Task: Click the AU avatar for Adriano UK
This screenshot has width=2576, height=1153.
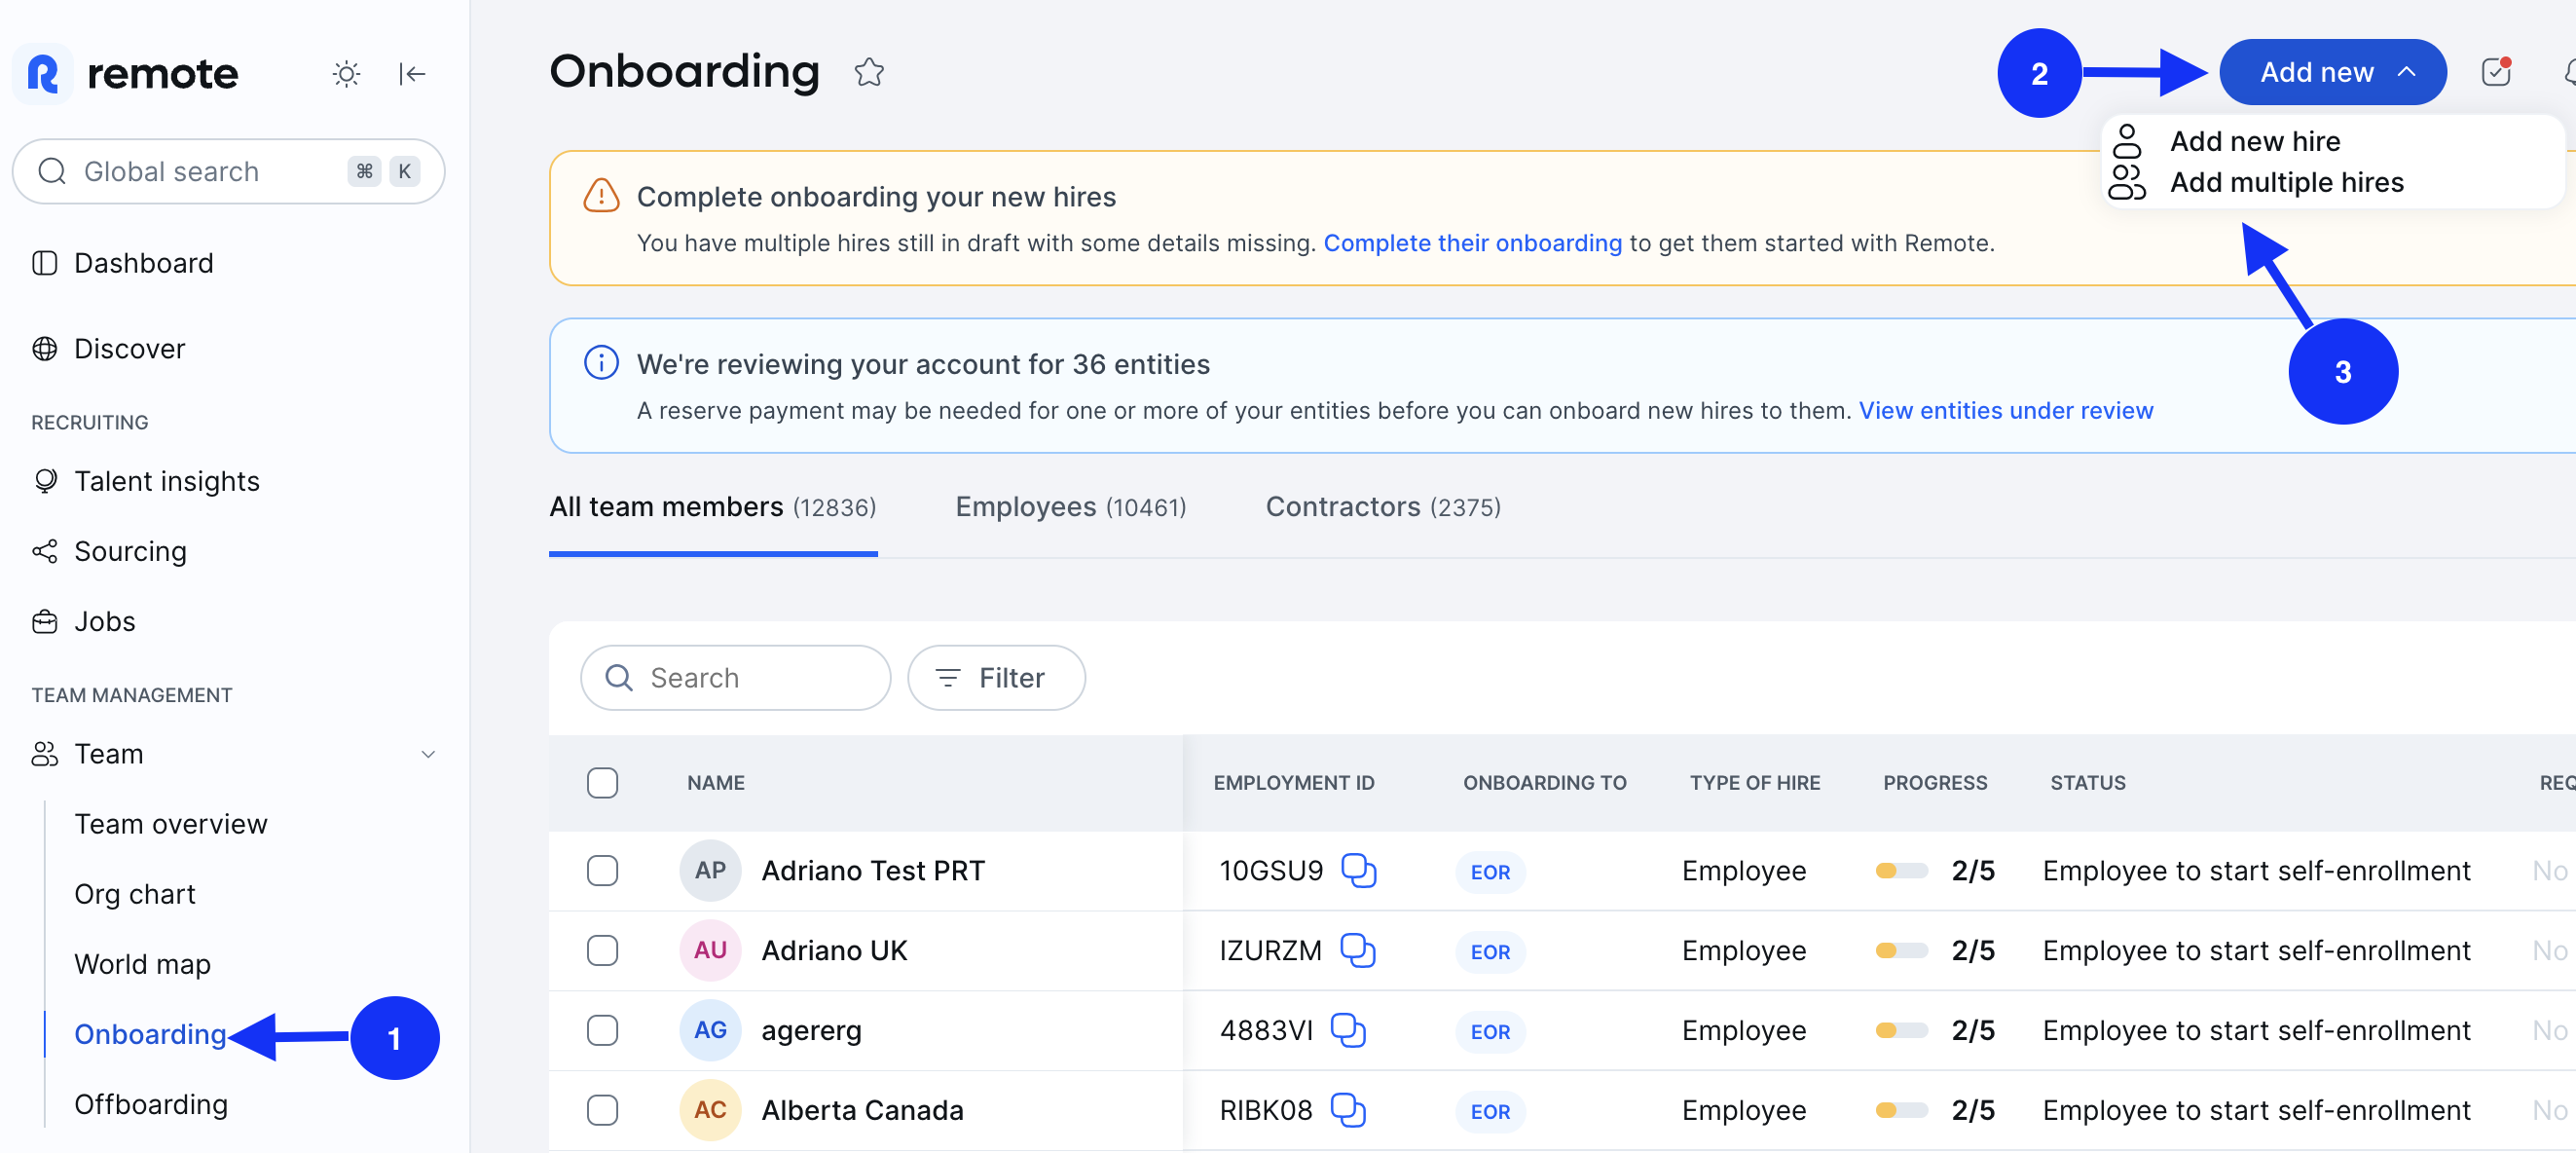Action: [710, 950]
